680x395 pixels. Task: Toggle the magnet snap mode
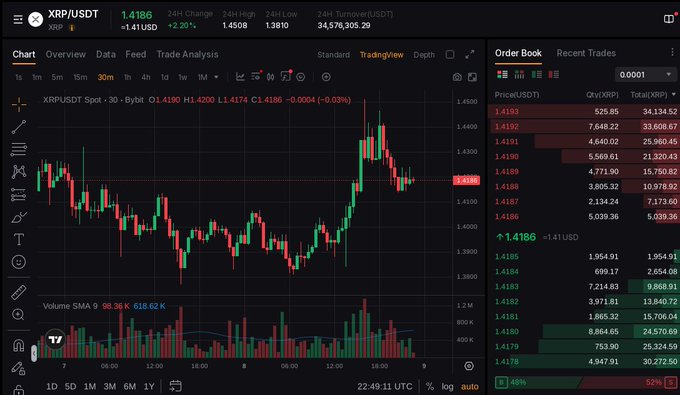pos(19,346)
